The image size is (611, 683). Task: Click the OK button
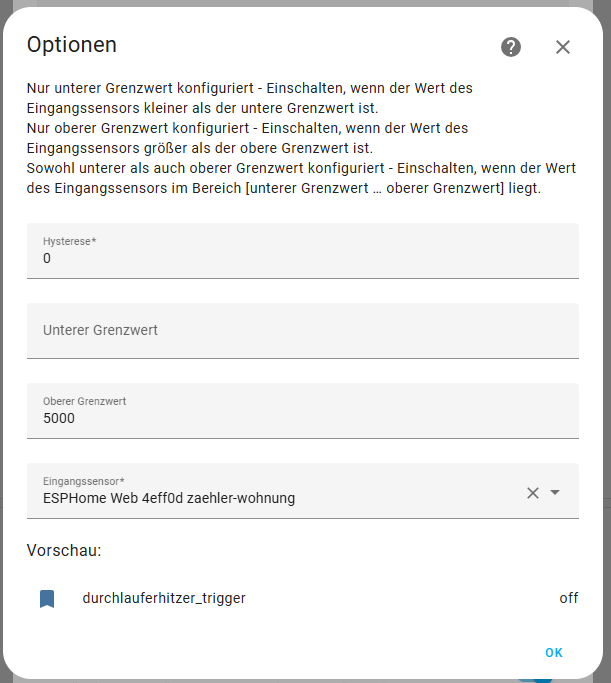(554, 653)
